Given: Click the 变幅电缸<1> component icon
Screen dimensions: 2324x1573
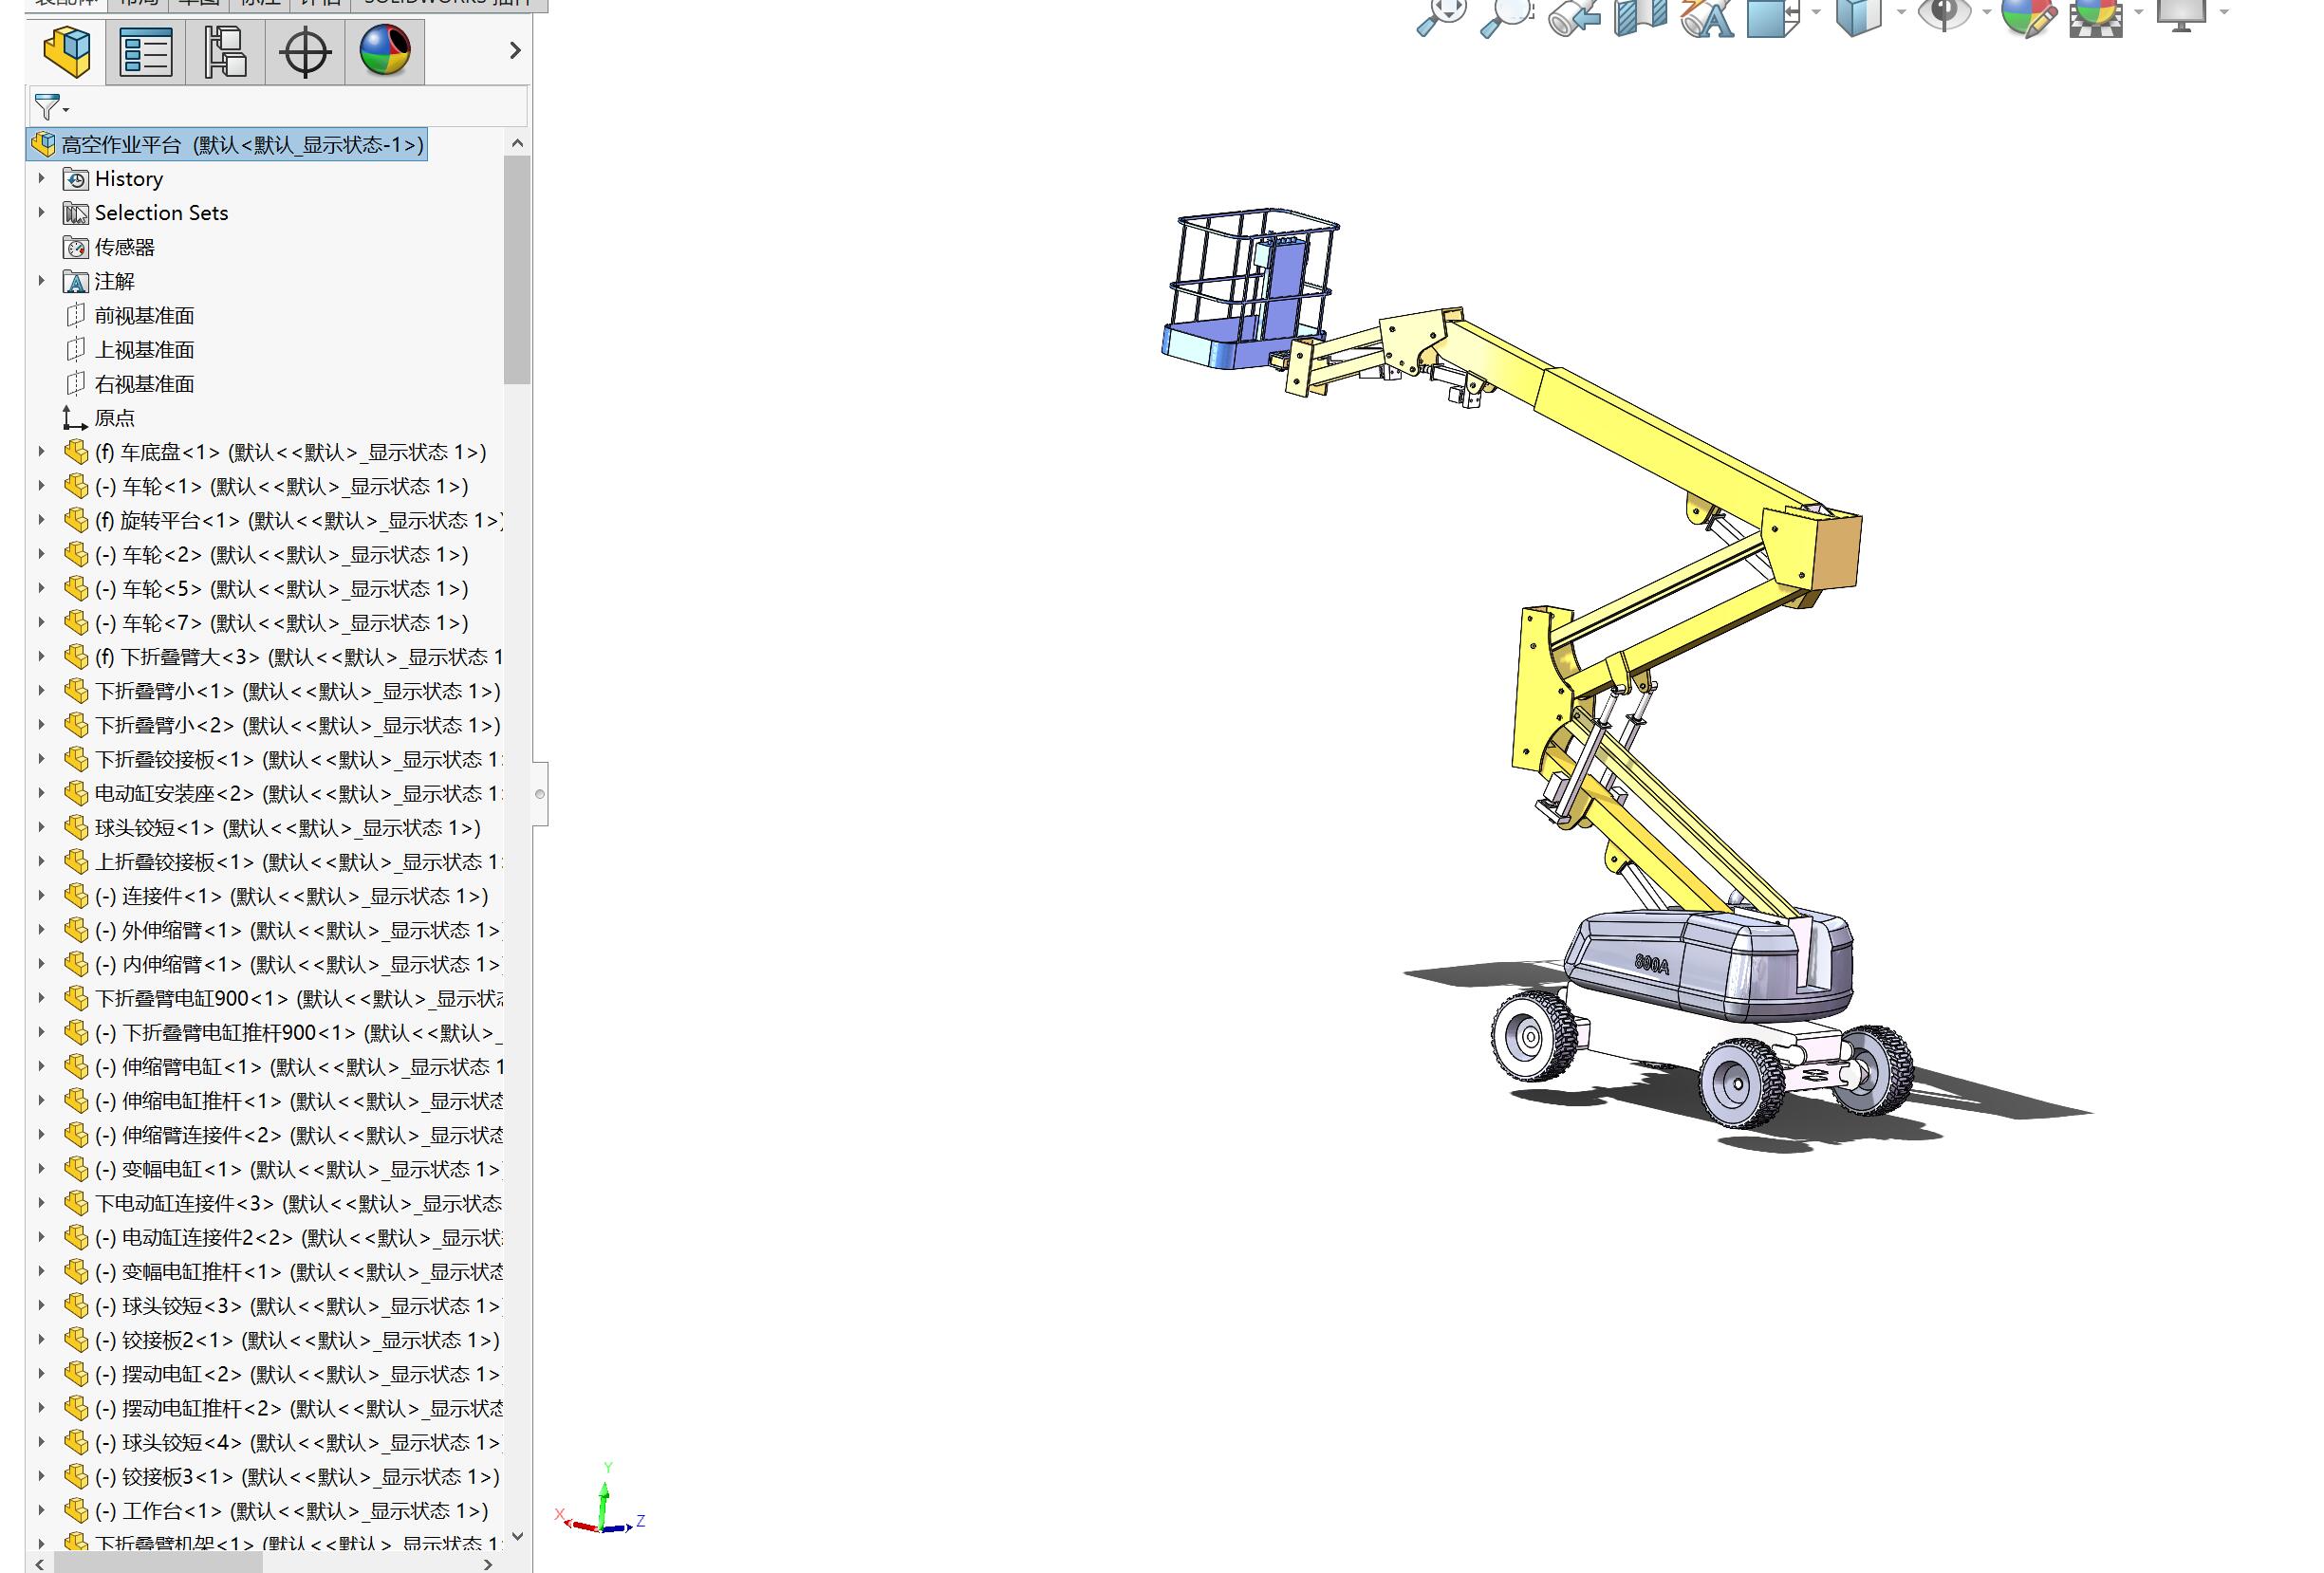Looking at the screenshot, I should pos(76,1169).
